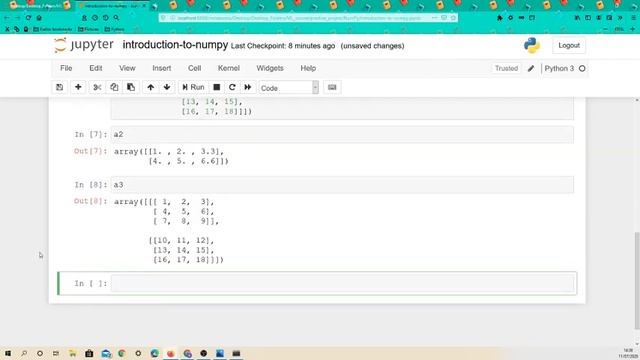Select the In [8] cell containing a3
Image resolution: width=640 pixels, height=360 pixels.
click(x=342, y=185)
